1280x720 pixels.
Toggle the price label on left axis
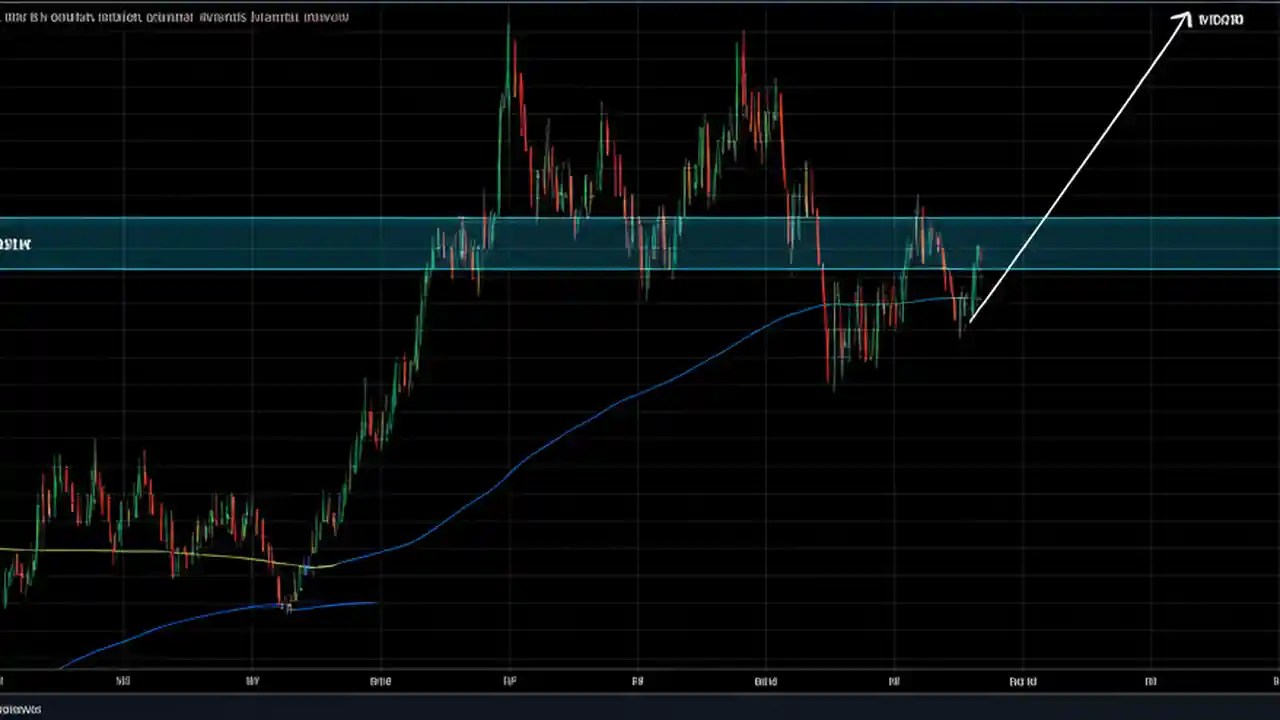click(x=14, y=244)
